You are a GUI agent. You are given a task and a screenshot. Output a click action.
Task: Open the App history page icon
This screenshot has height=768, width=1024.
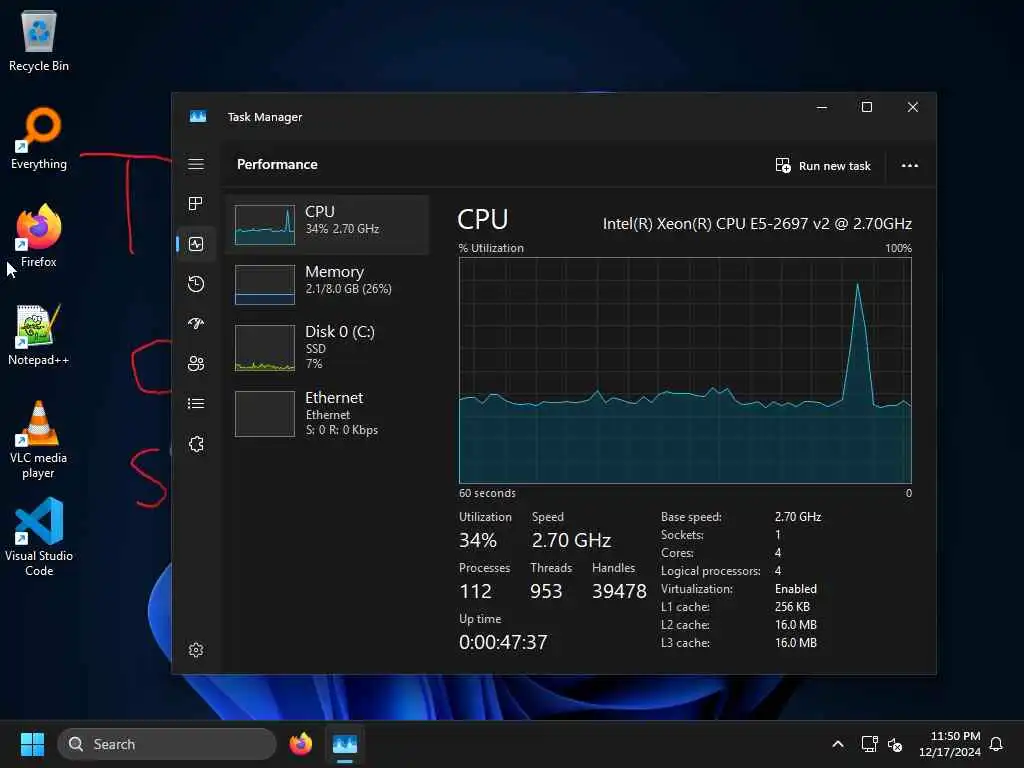click(196, 284)
